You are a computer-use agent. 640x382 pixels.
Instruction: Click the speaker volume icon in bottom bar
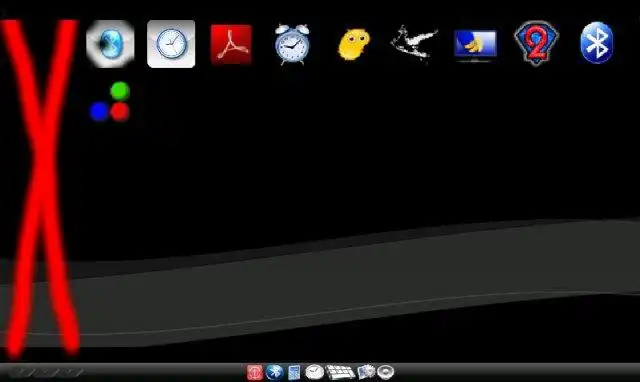[x=385, y=372]
